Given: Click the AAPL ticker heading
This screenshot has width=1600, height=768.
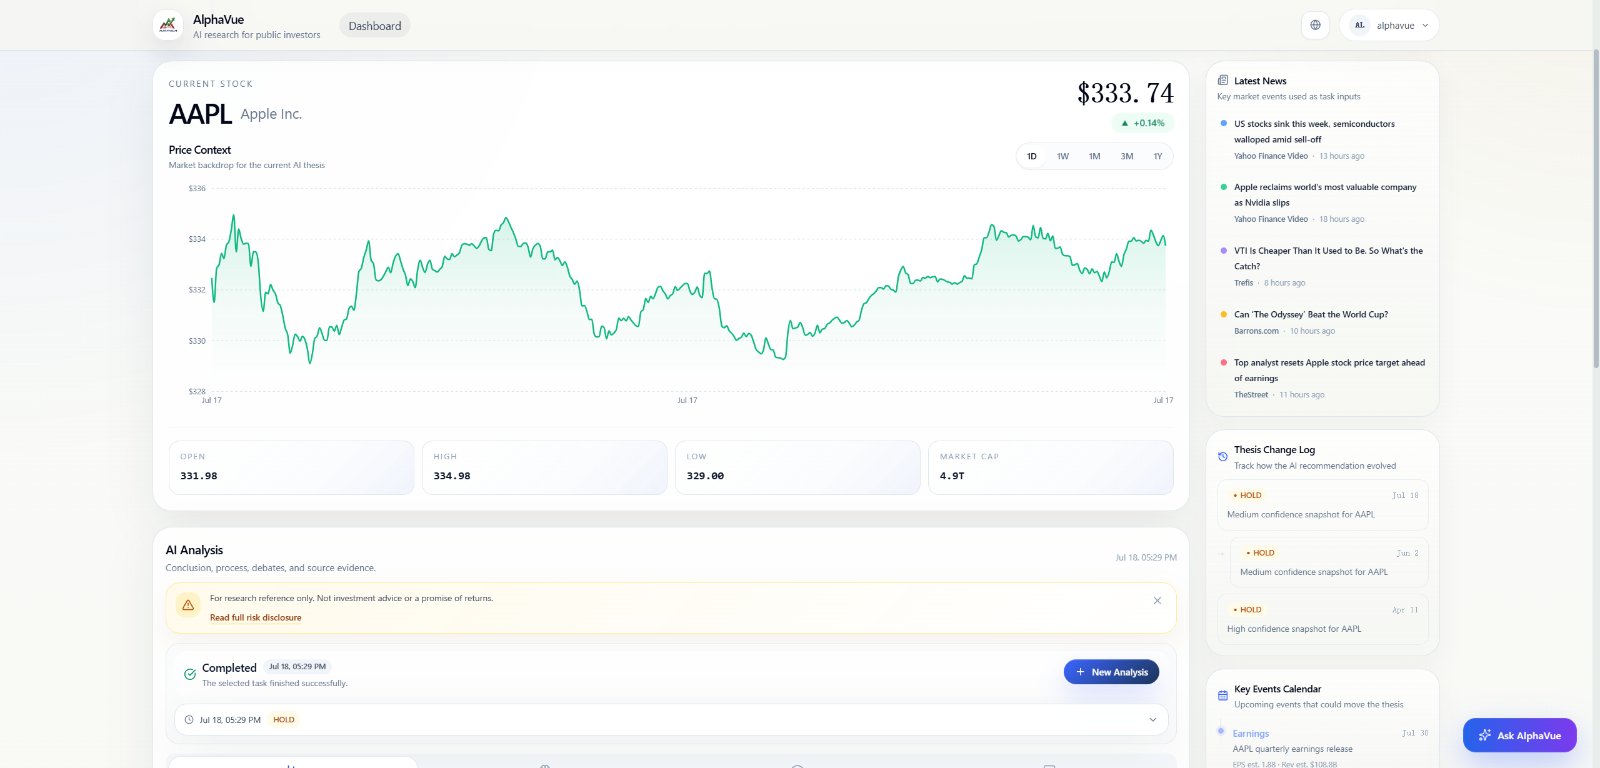Looking at the screenshot, I should (x=200, y=114).
